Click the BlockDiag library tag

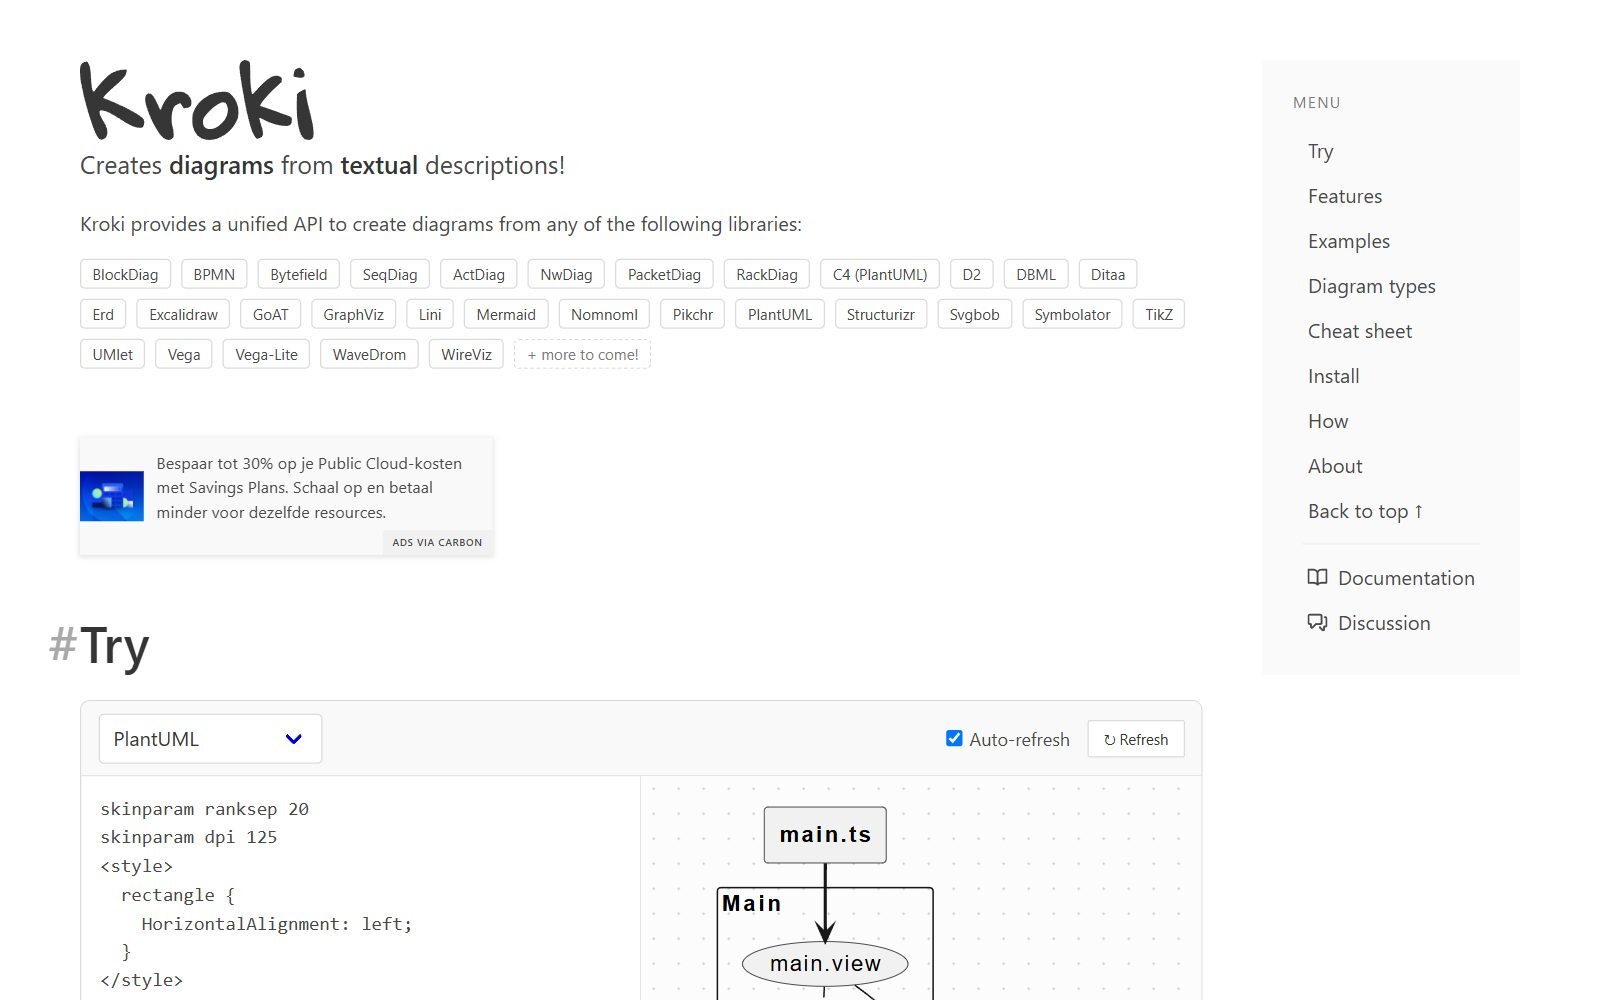click(125, 274)
